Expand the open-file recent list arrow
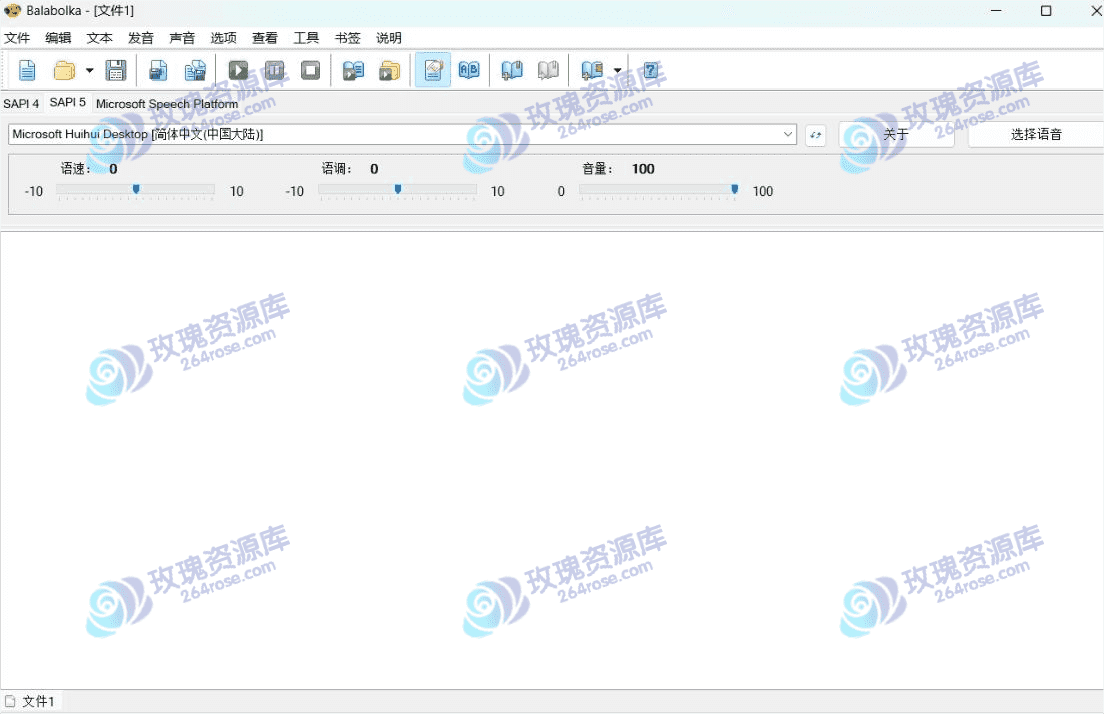This screenshot has width=1104, height=714. pyautogui.click(x=89, y=70)
